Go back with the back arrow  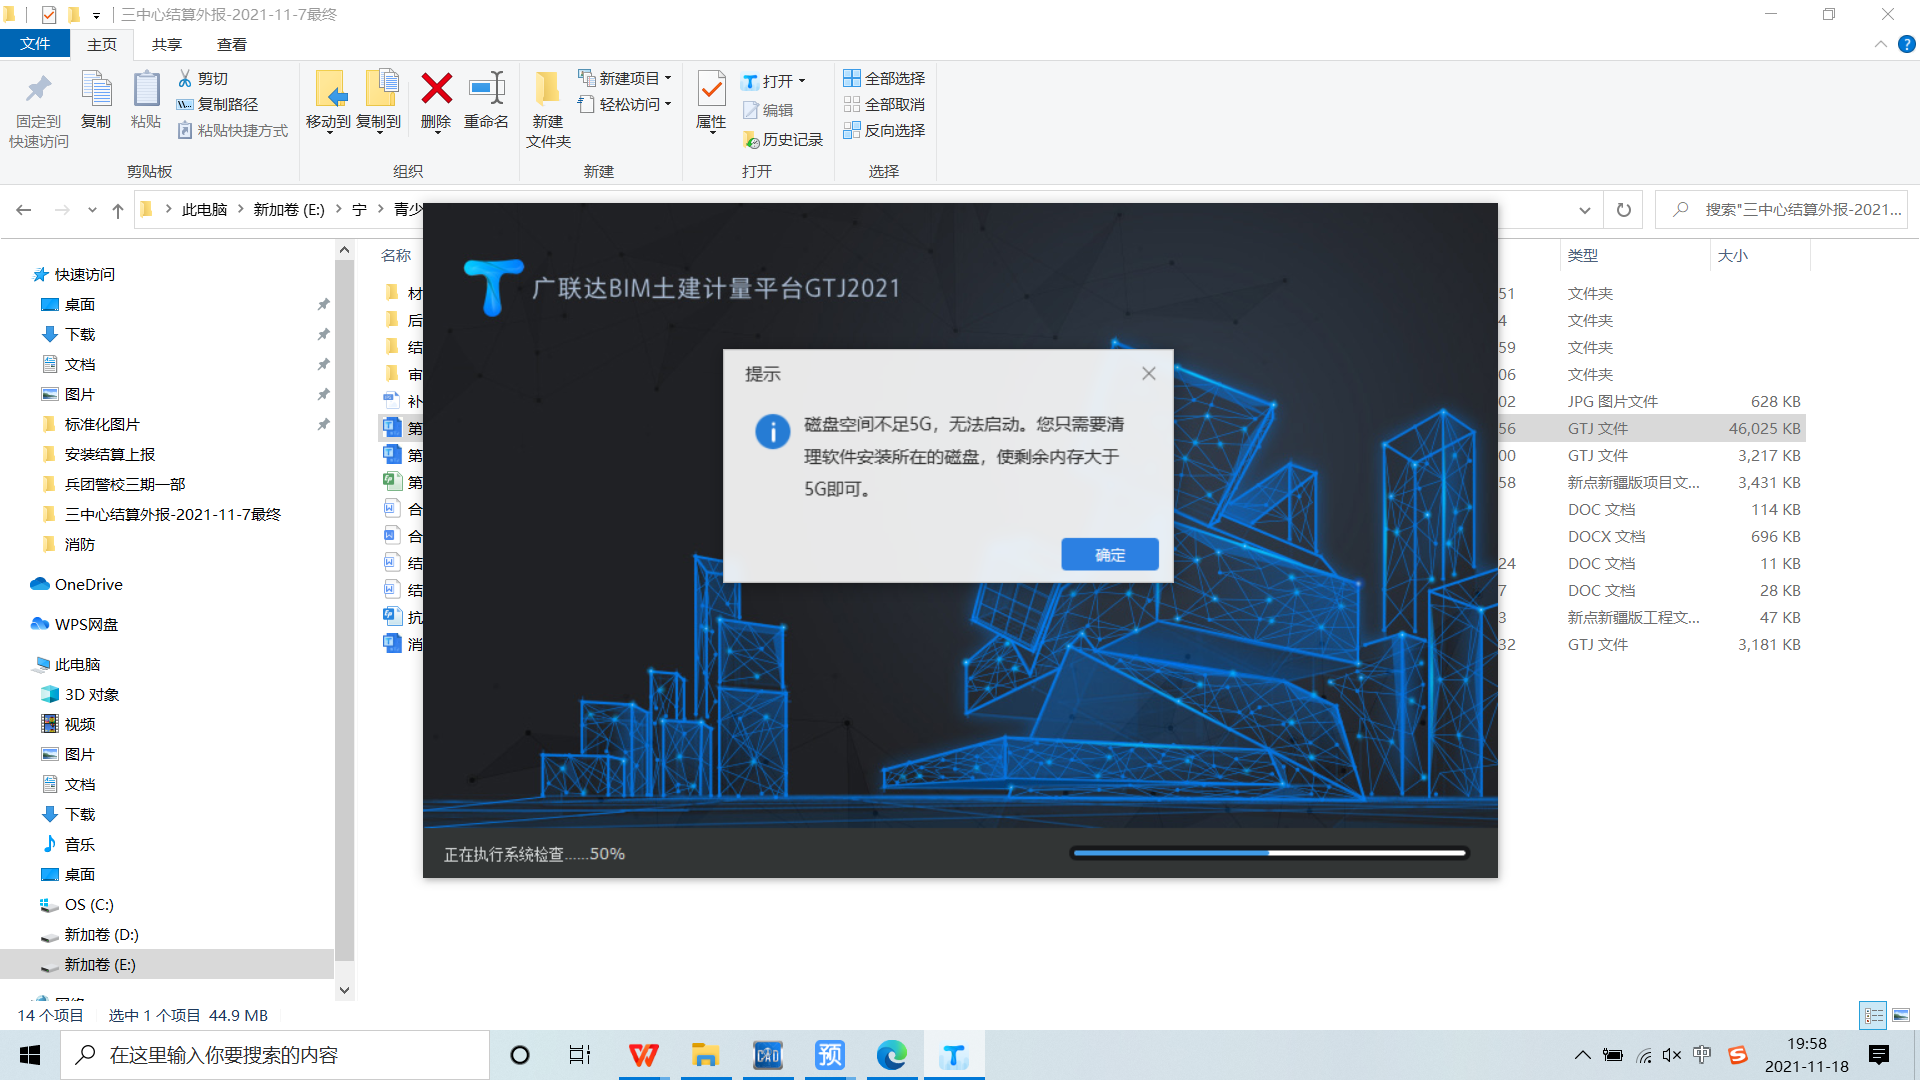[x=24, y=210]
